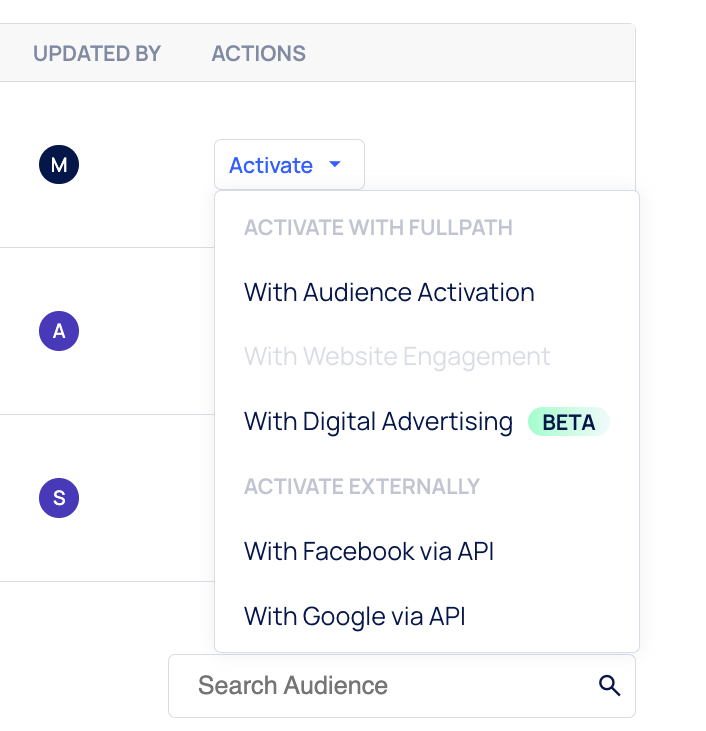Select With Digital Advertising option

tap(378, 421)
